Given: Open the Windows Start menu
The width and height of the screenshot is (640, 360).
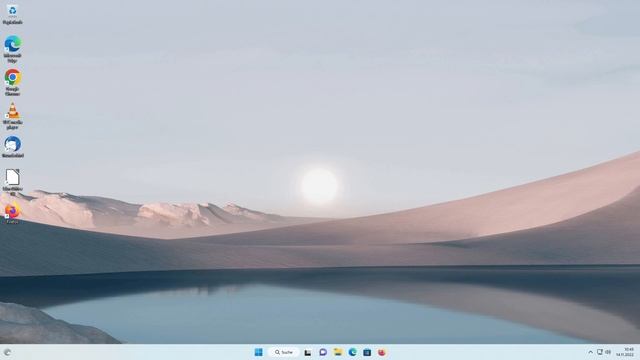Looking at the screenshot, I should (x=258, y=352).
